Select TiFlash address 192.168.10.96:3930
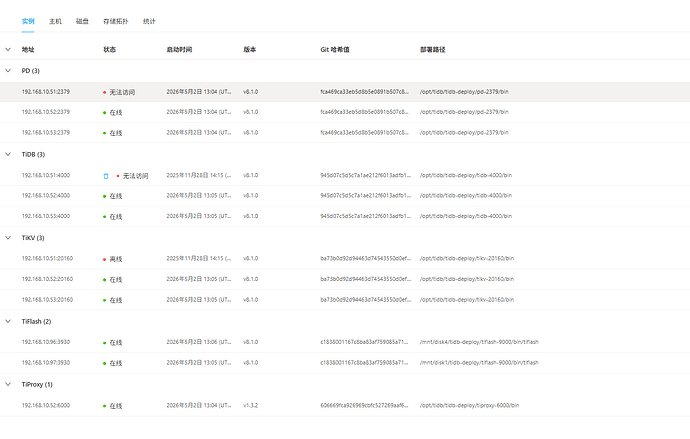 pyautogui.click(x=46, y=342)
